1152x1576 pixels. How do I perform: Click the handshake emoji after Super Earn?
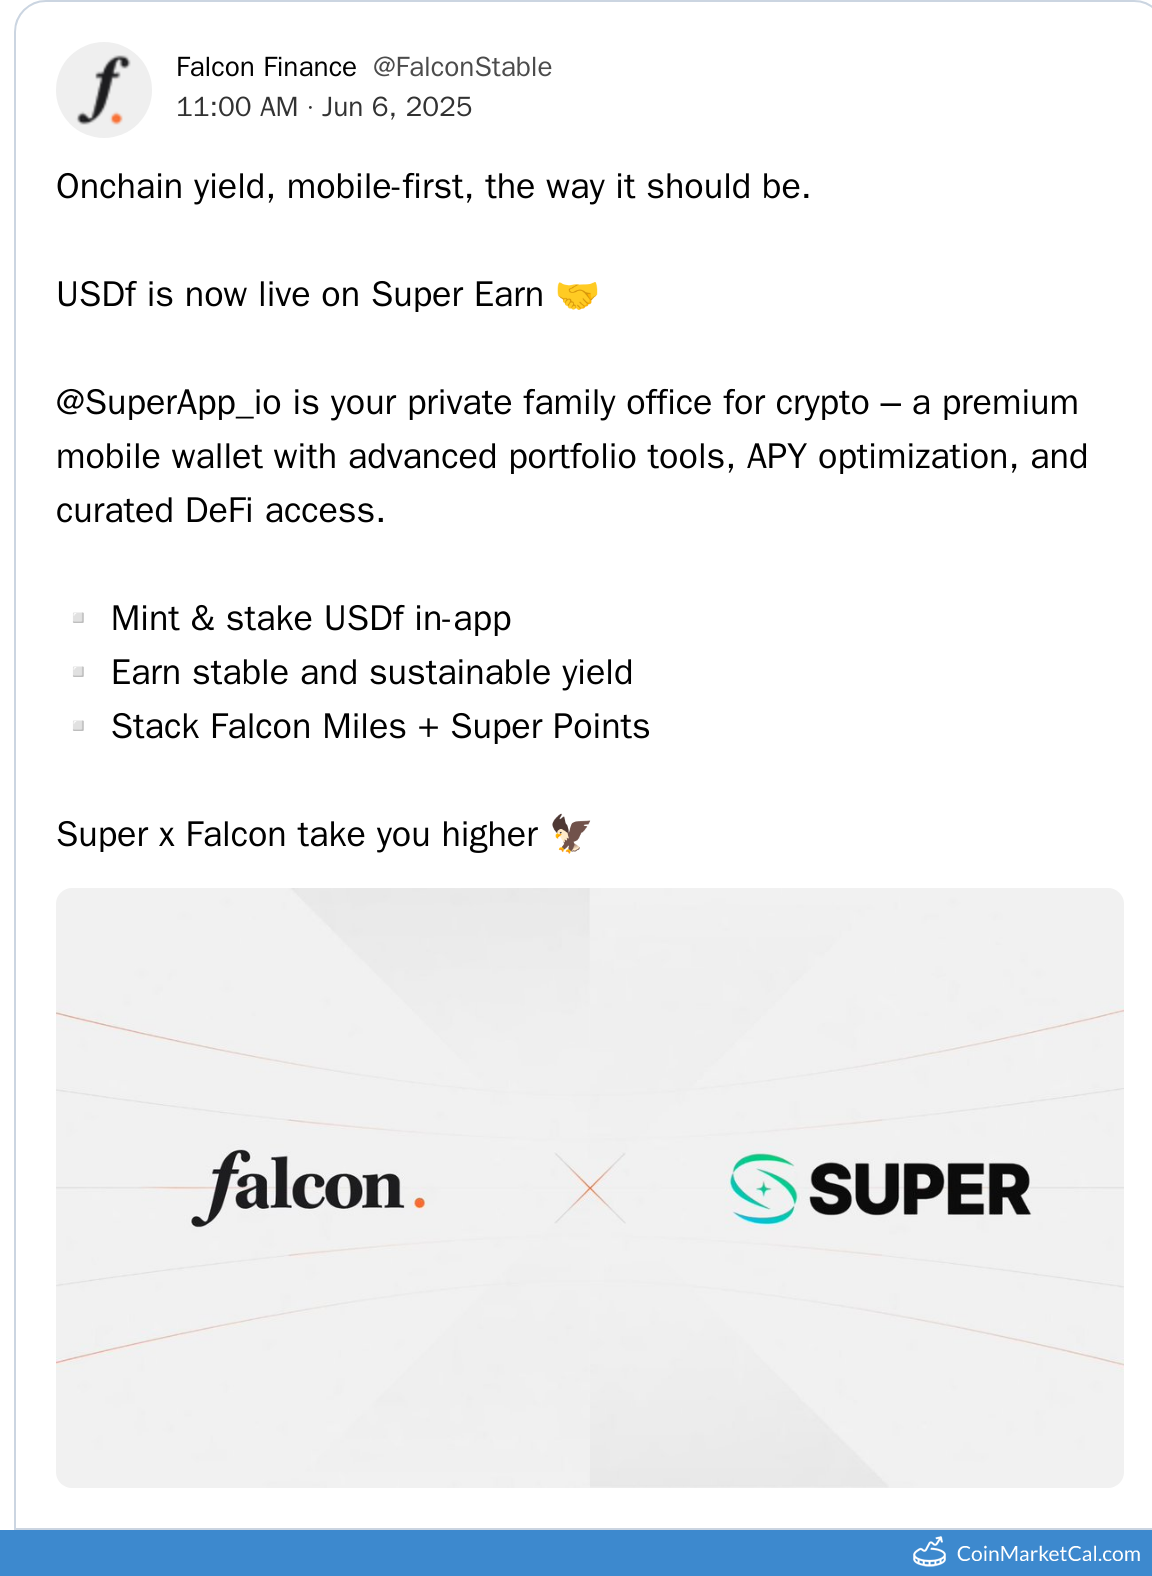(x=577, y=295)
